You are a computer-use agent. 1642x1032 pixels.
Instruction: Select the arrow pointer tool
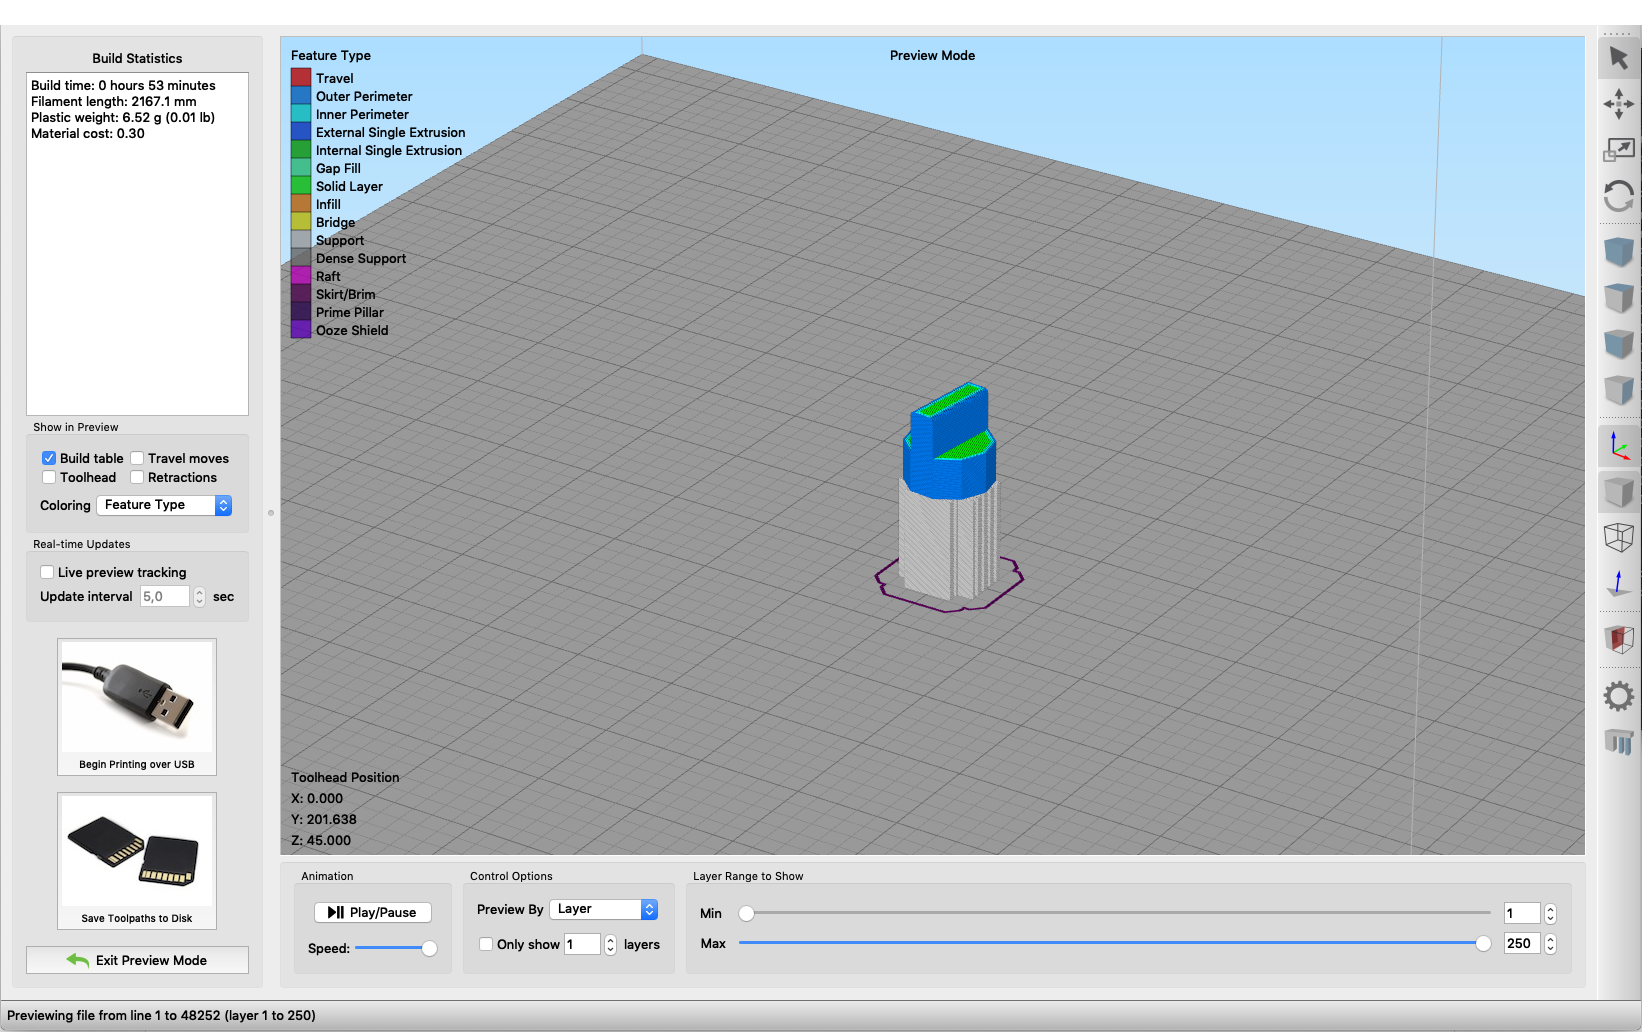pyautogui.click(x=1618, y=58)
